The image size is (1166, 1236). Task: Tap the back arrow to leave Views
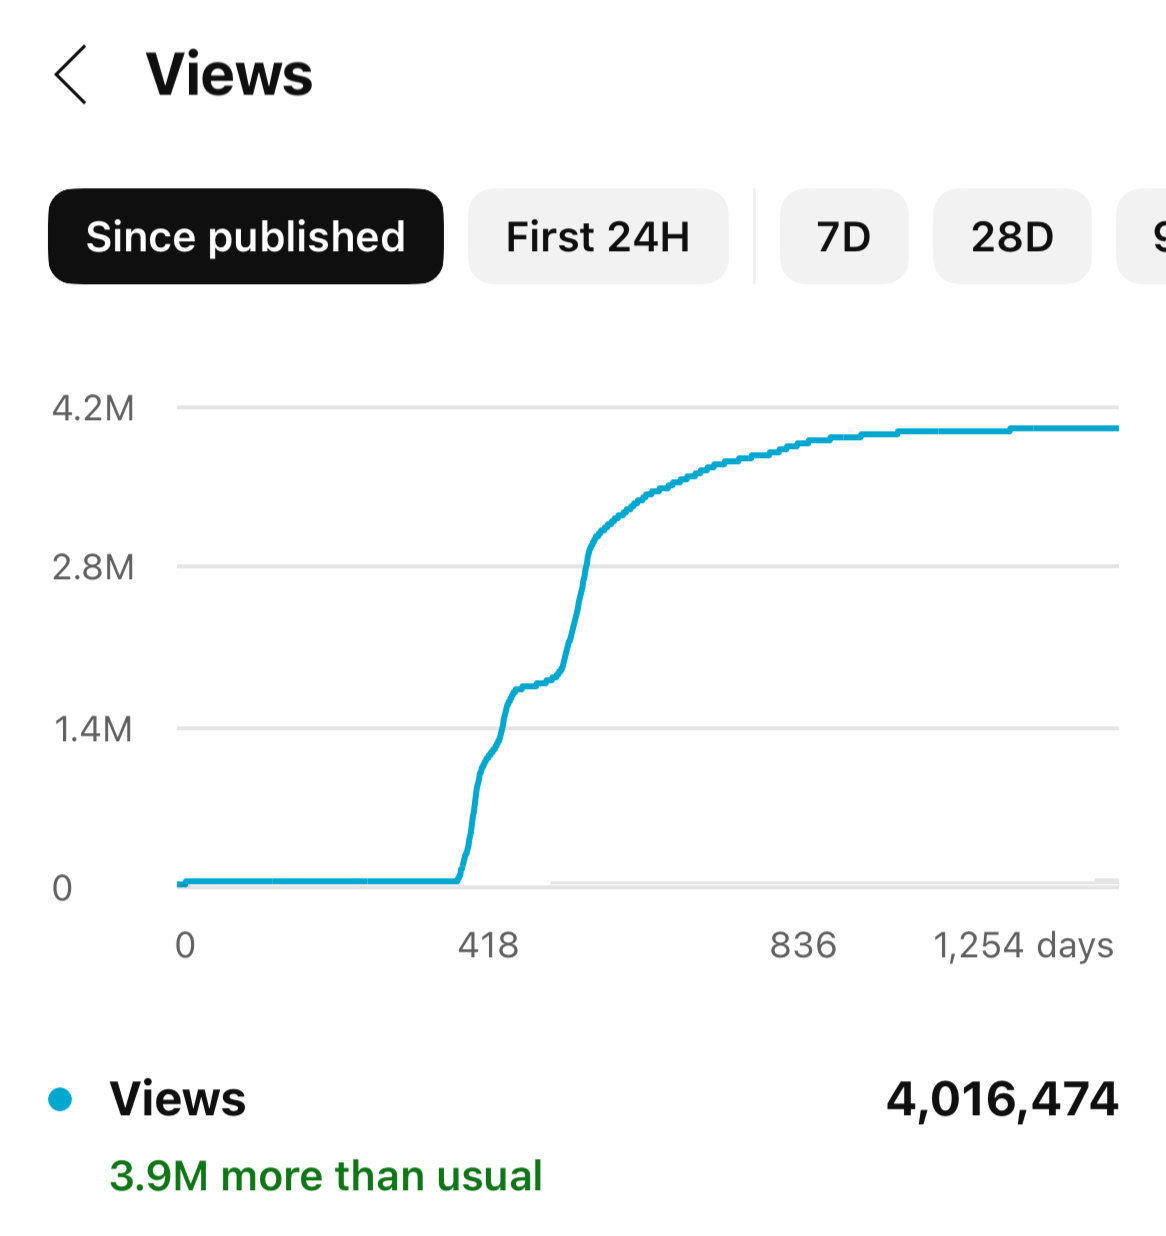pyautogui.click(x=71, y=75)
